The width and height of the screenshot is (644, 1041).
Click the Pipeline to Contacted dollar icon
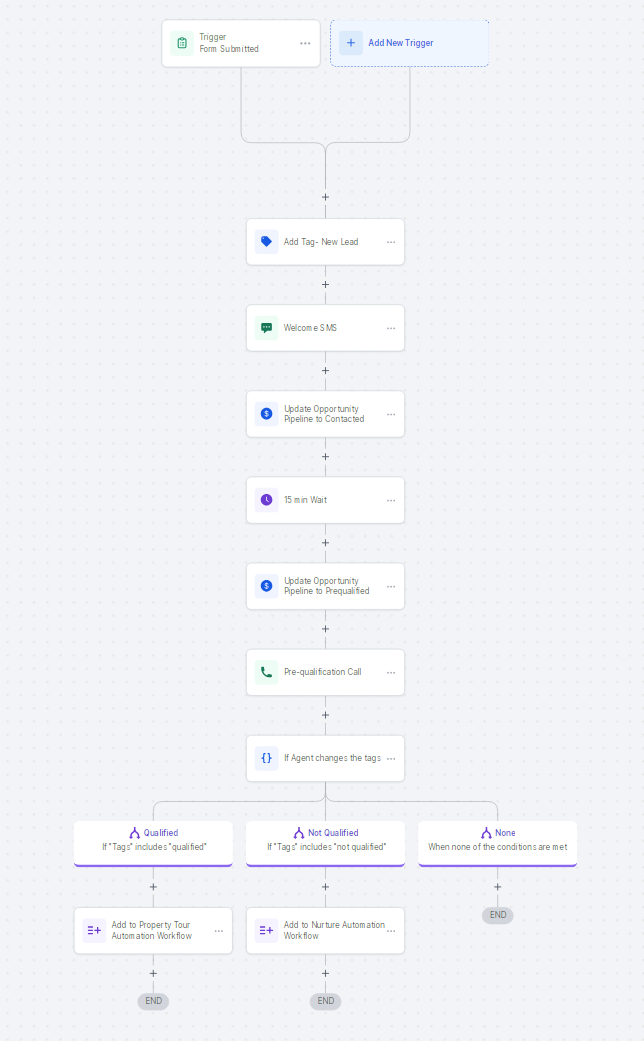(266, 414)
